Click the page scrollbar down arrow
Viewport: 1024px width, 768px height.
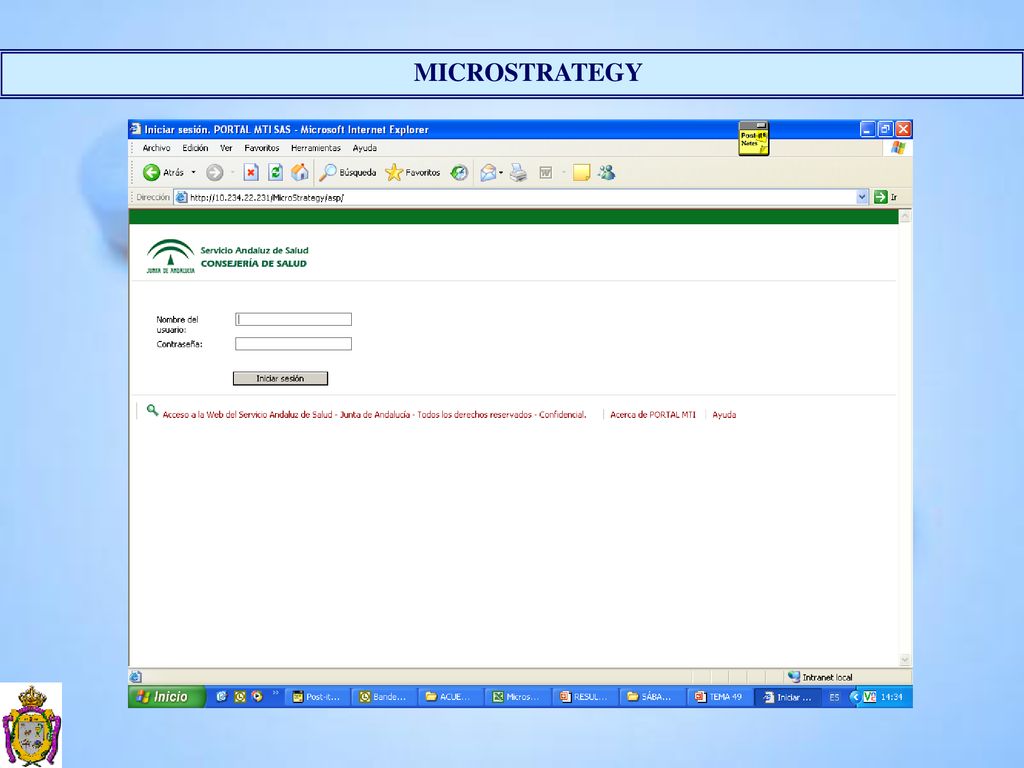click(x=904, y=660)
